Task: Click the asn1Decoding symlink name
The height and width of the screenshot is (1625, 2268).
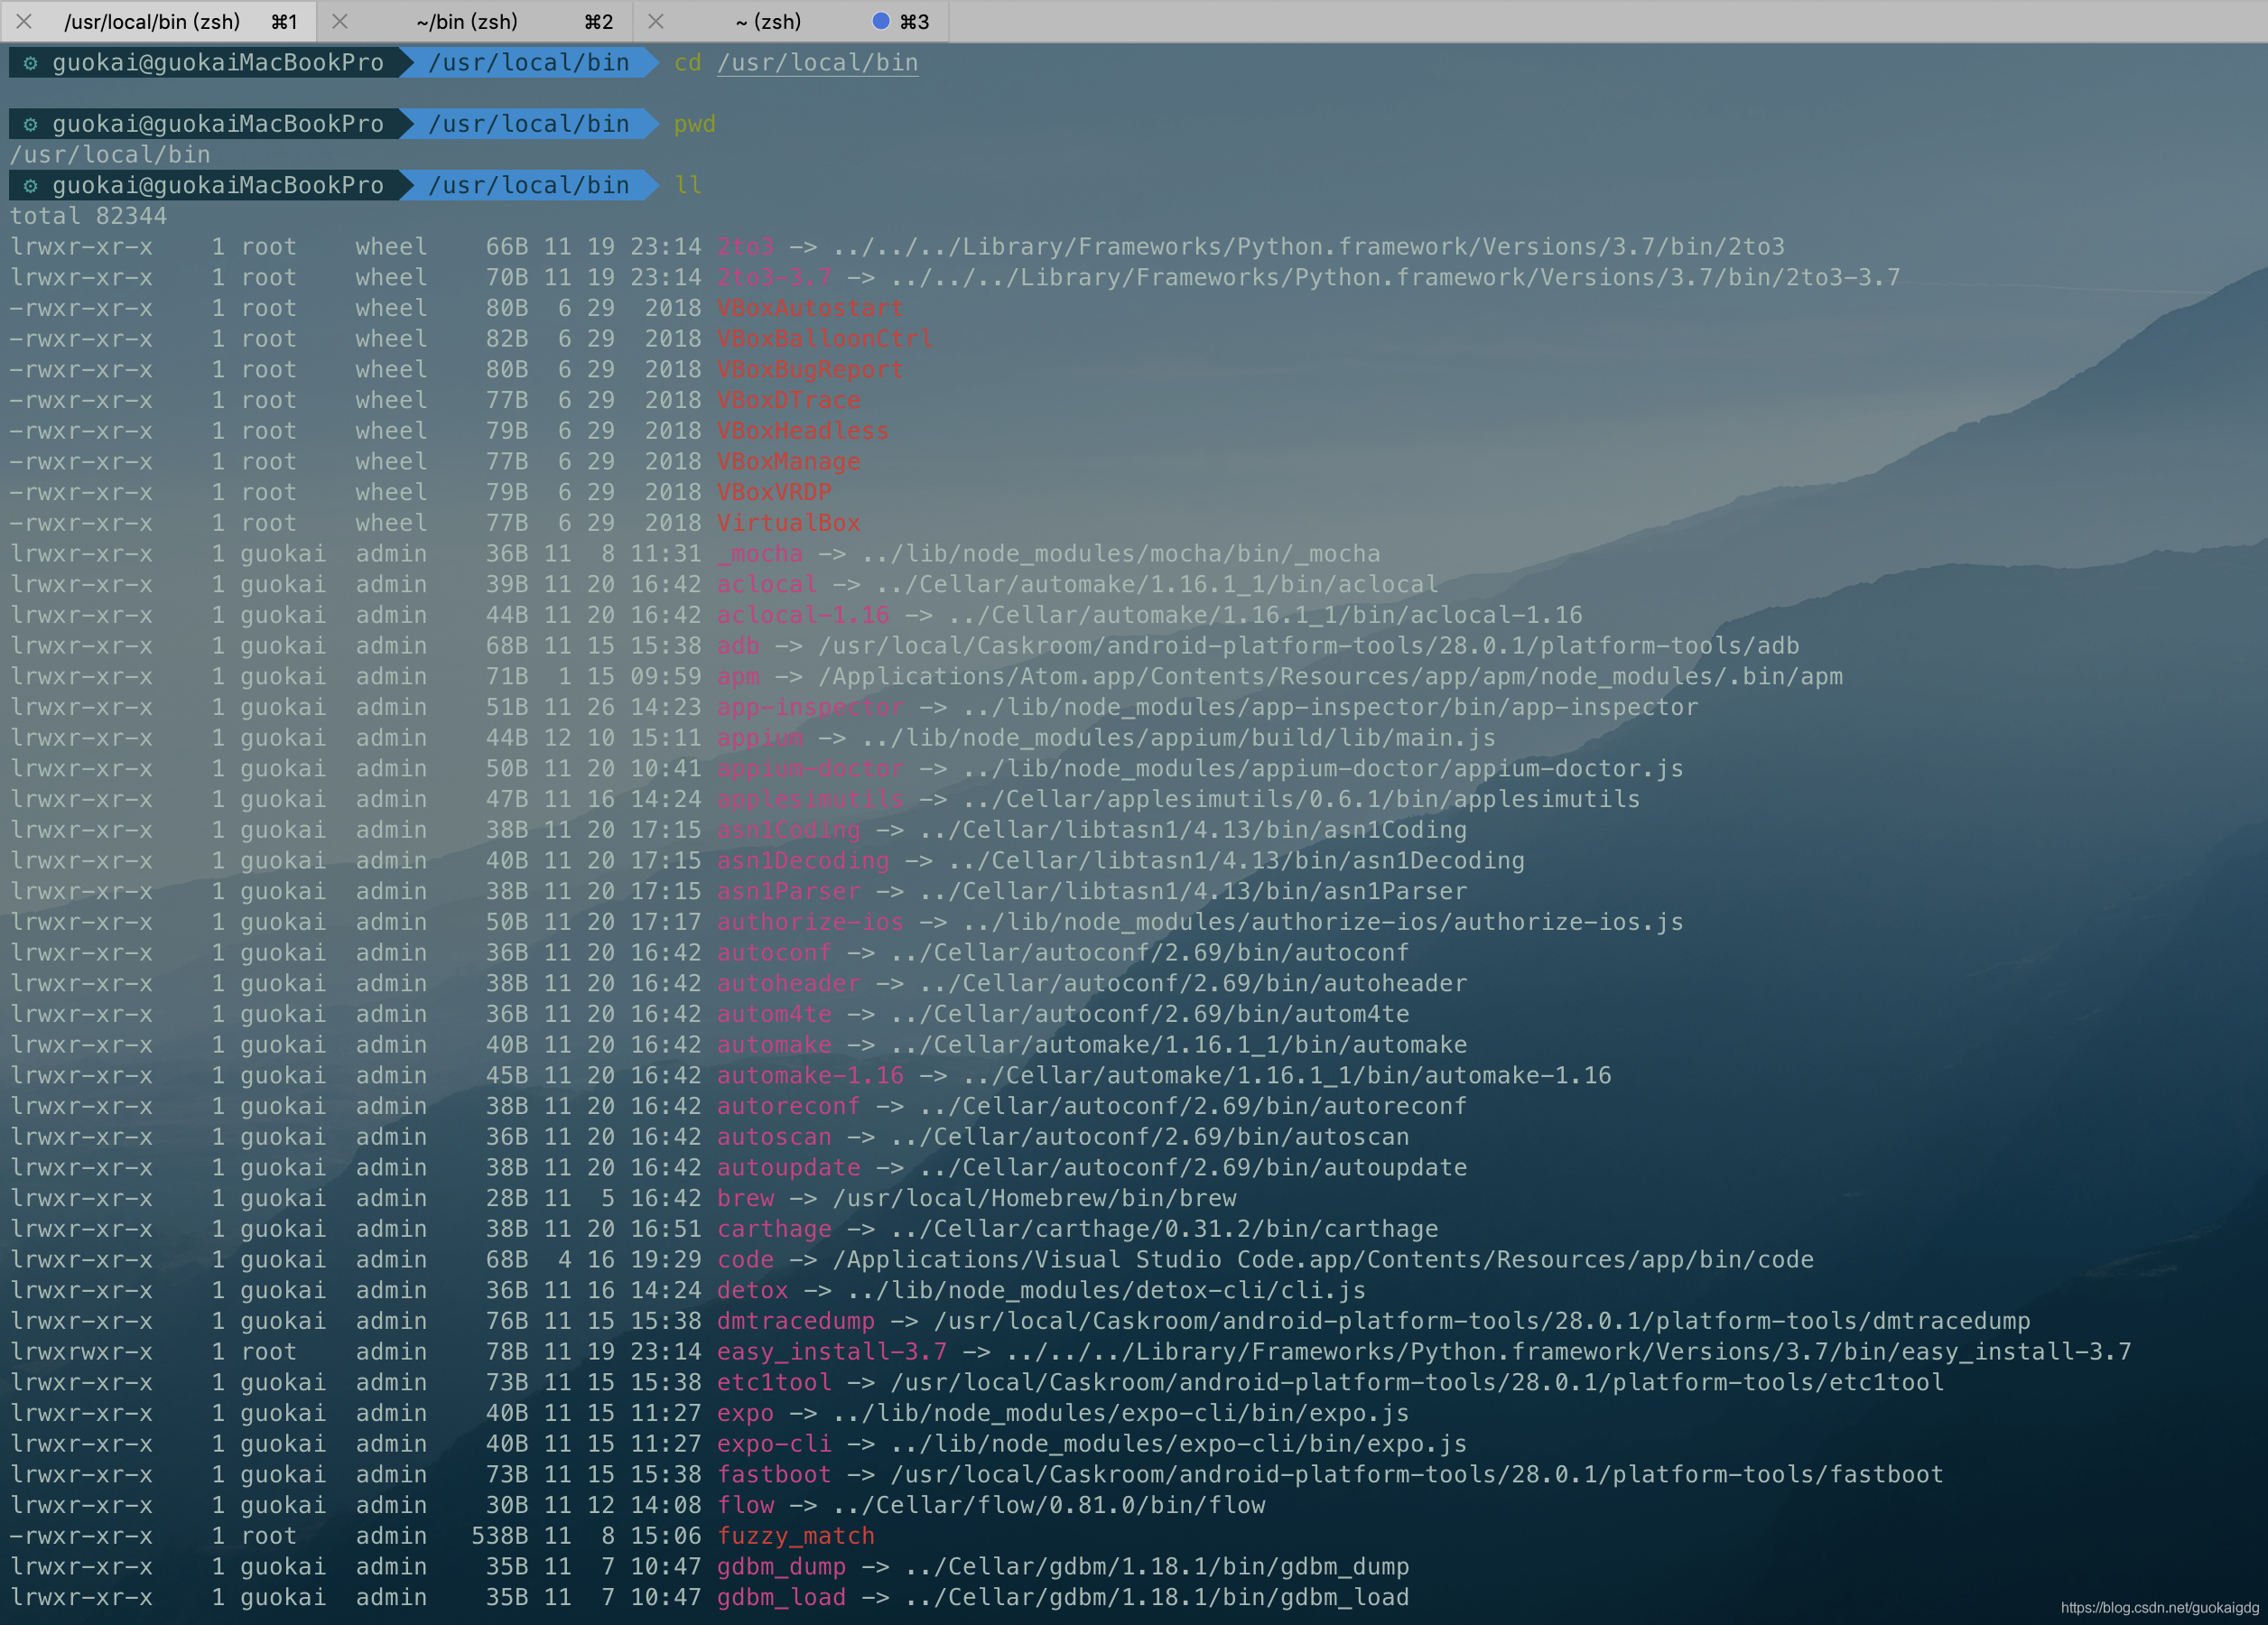Action: pyautogui.click(x=803, y=860)
